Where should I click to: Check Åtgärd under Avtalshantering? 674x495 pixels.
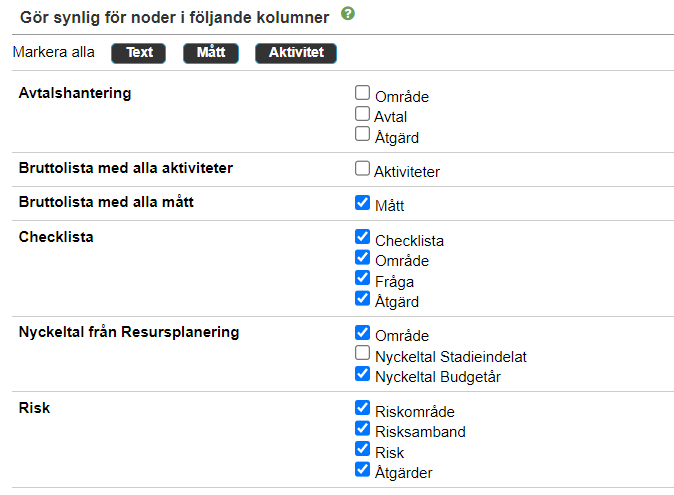tap(362, 134)
